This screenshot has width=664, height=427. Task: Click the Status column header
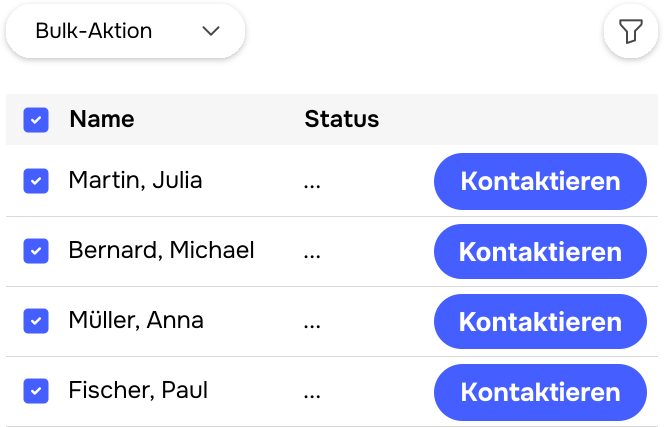(x=341, y=120)
